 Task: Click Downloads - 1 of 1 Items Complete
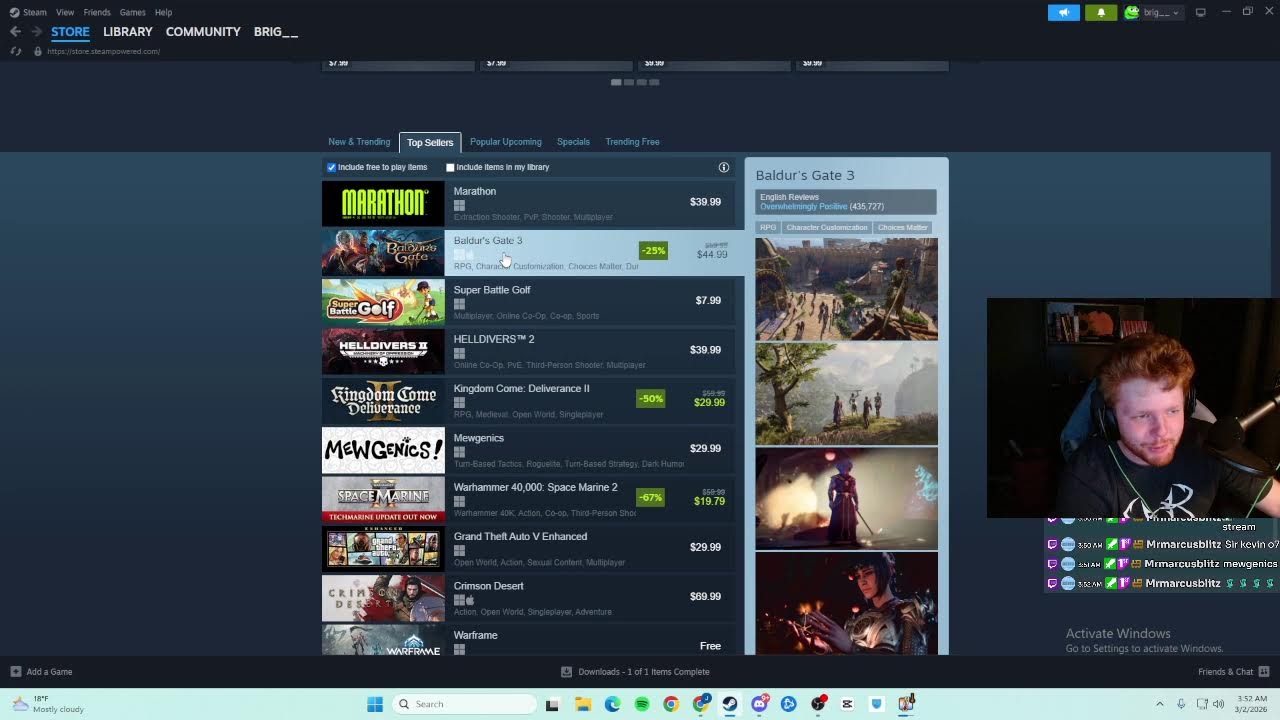pyautogui.click(x=644, y=672)
